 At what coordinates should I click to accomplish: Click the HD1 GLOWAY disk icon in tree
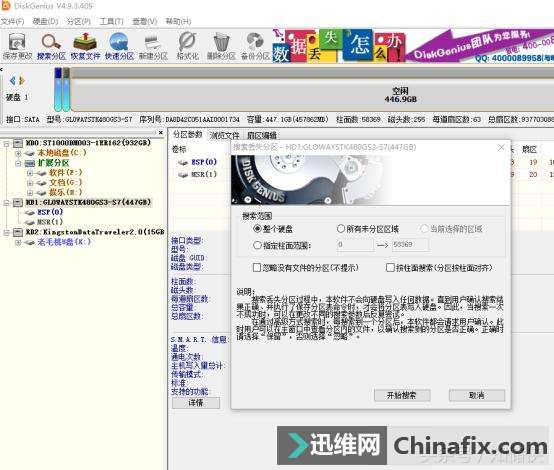pos(18,202)
